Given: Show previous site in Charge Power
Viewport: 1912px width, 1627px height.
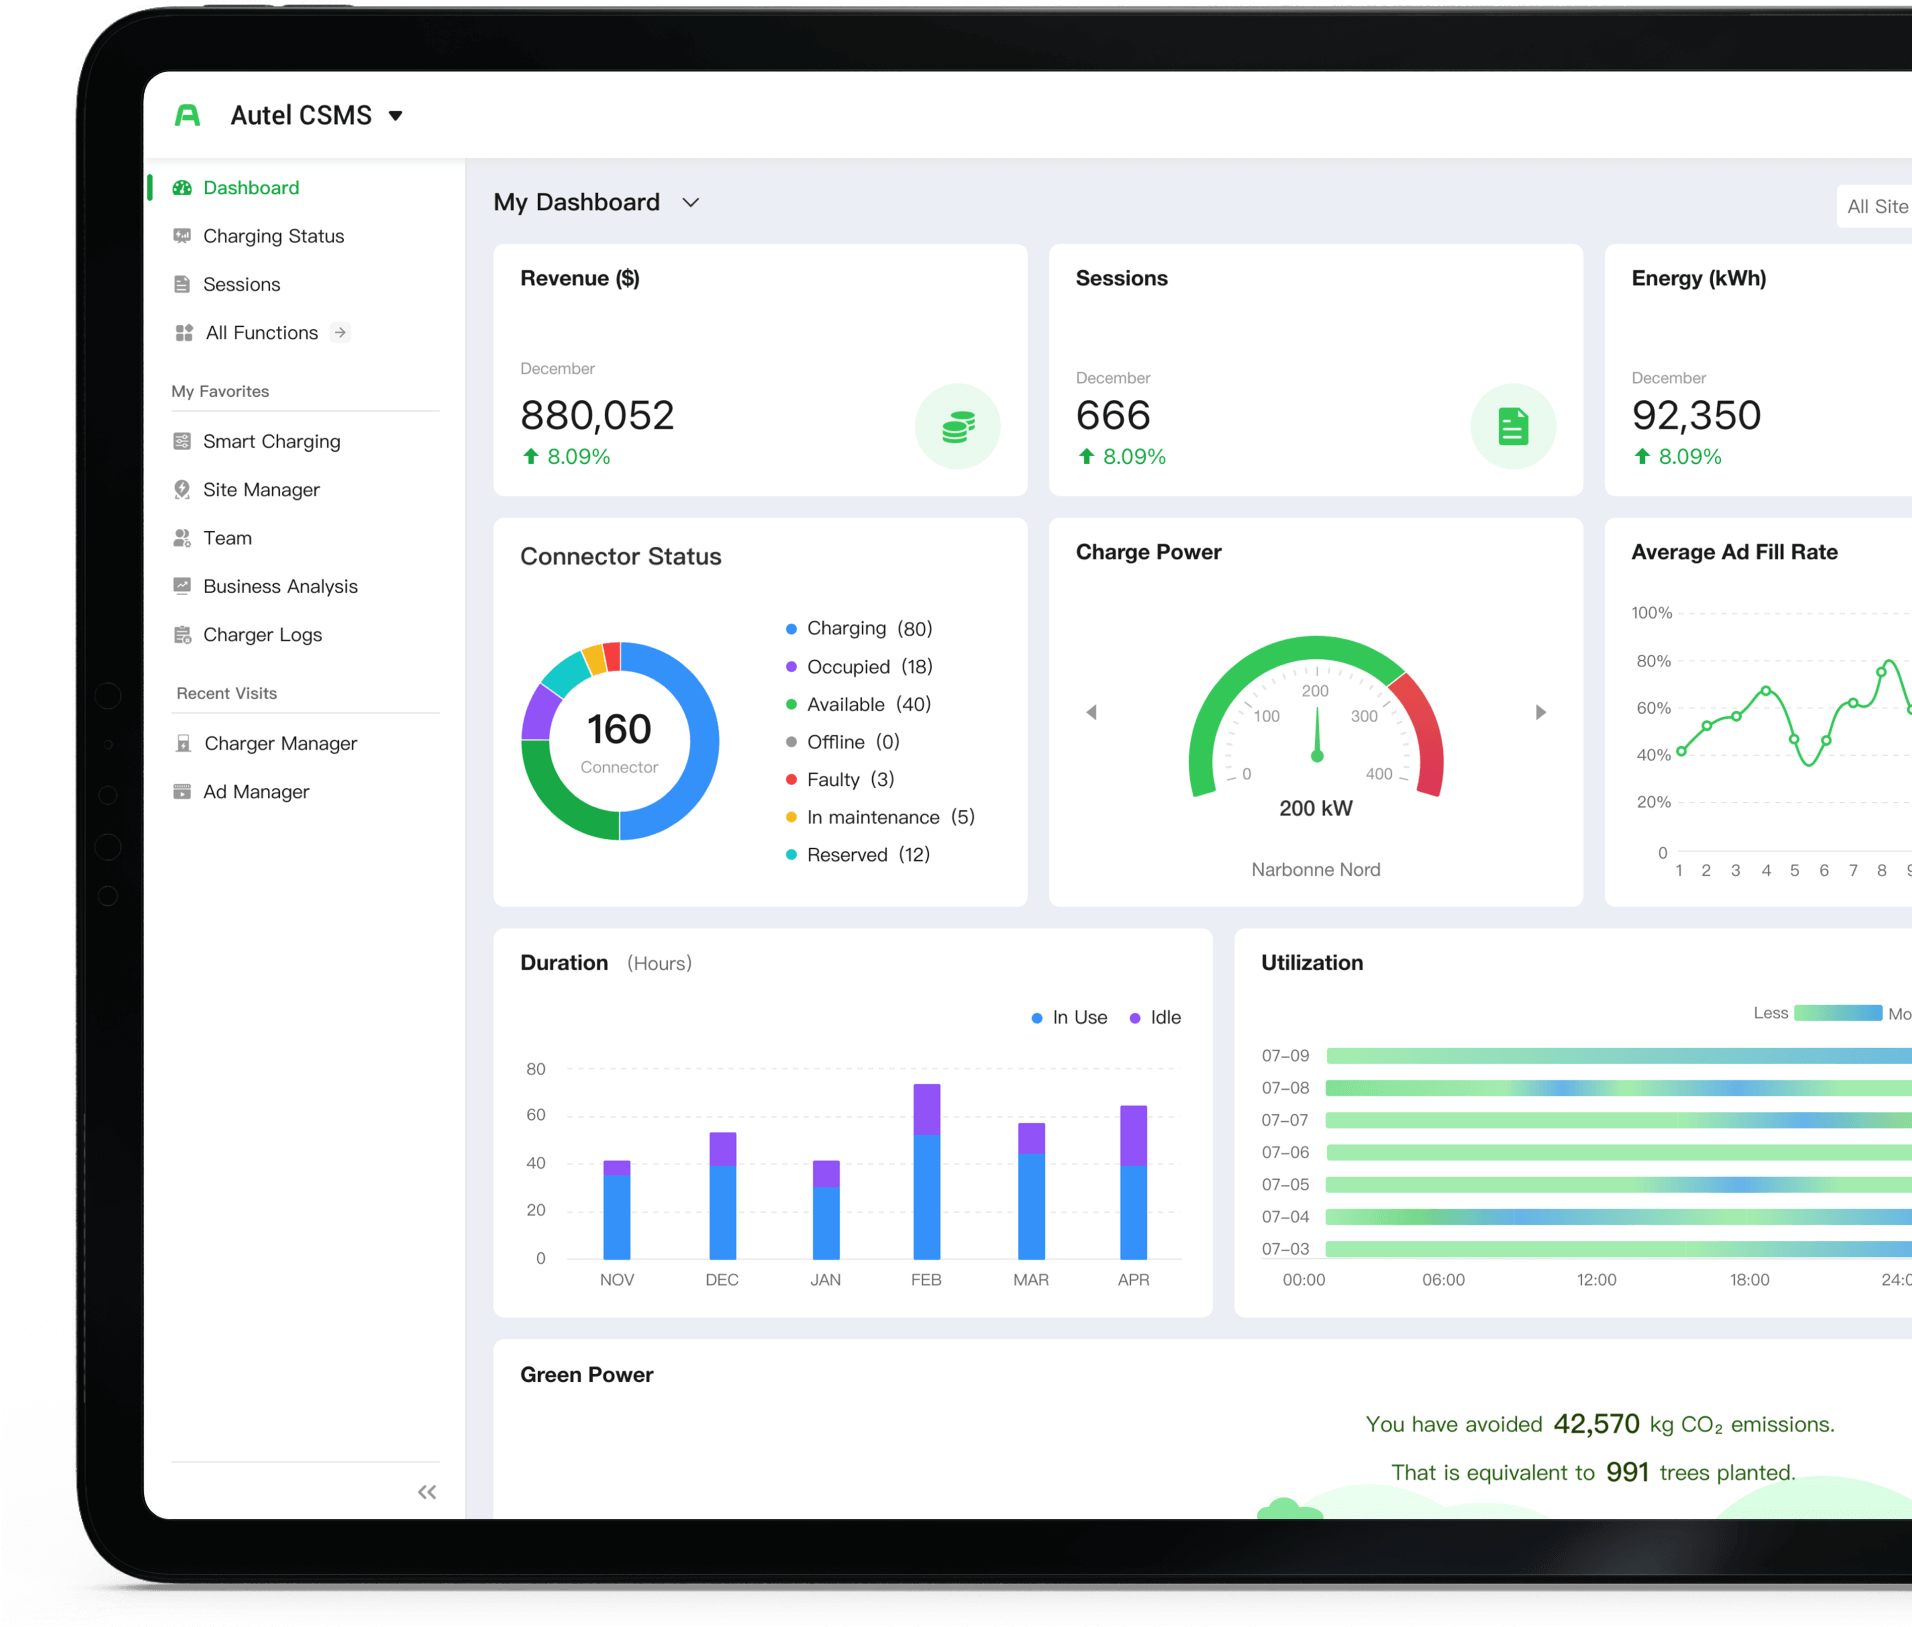Looking at the screenshot, I should pos(1091,712).
